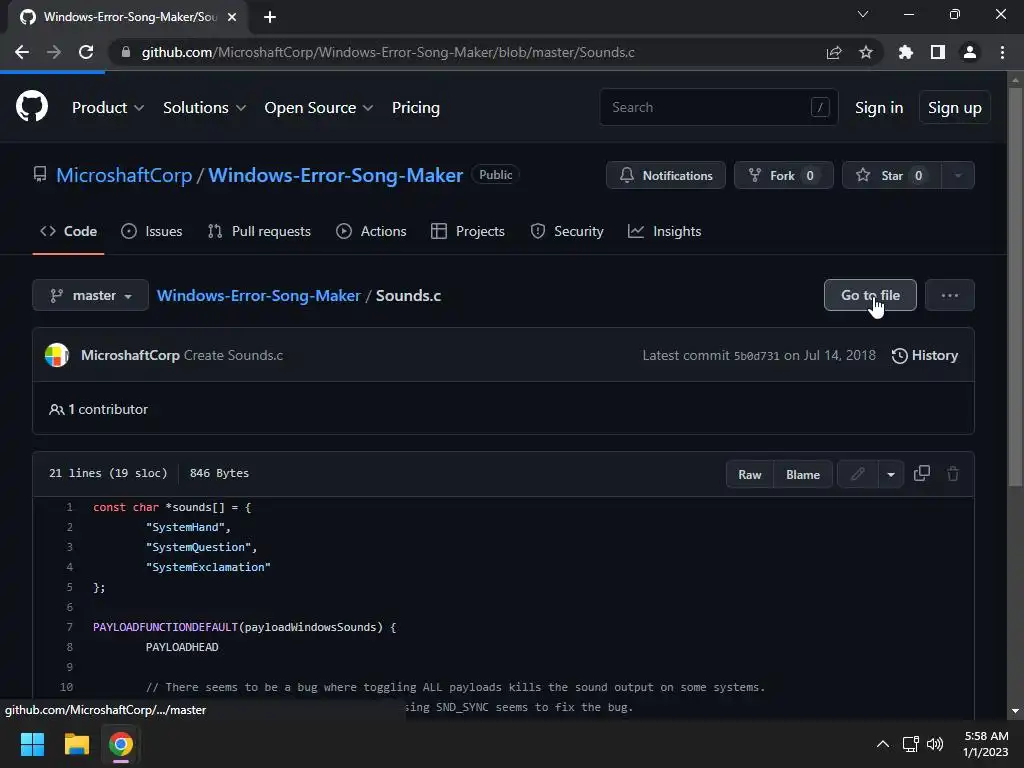The image size is (1024, 768).
Task: Open the Windows Start menu
Action: pos(32,744)
